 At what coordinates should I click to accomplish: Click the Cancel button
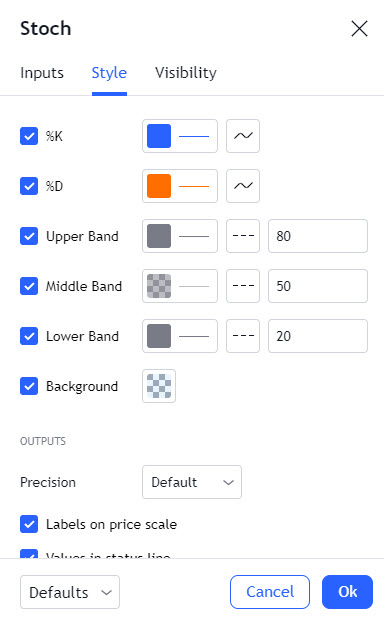click(x=270, y=592)
